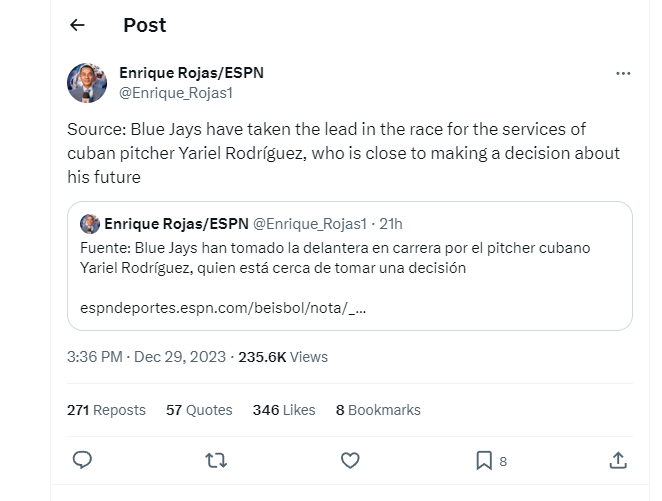Screen dimensions: 662x501
Task: View the 346 Likes list
Action: [284, 410]
